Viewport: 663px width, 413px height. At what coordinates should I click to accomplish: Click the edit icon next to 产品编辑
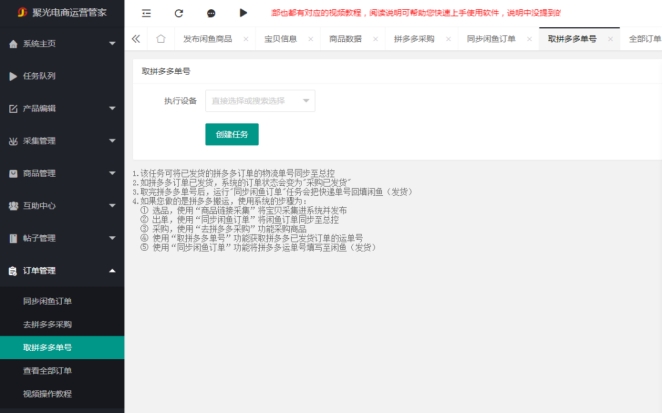(x=13, y=109)
